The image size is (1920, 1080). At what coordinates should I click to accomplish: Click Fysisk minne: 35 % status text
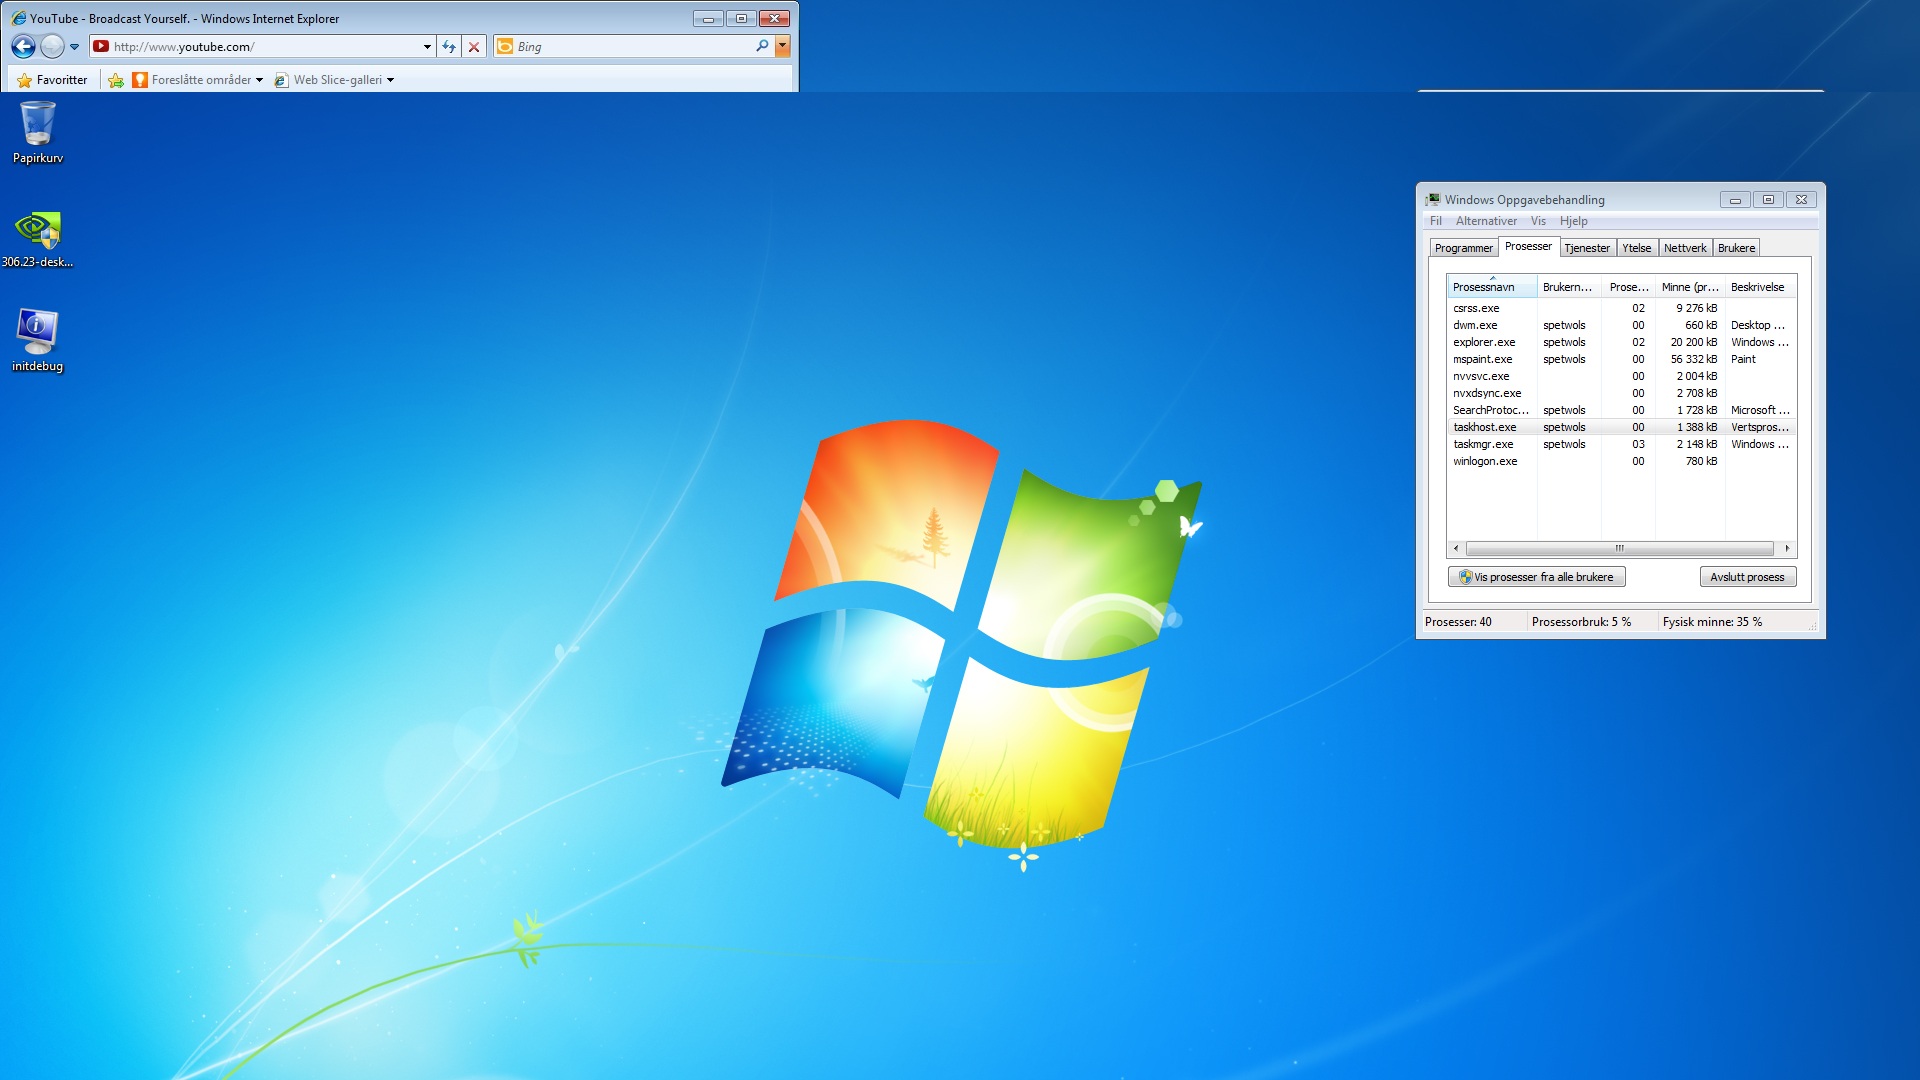[1712, 622]
